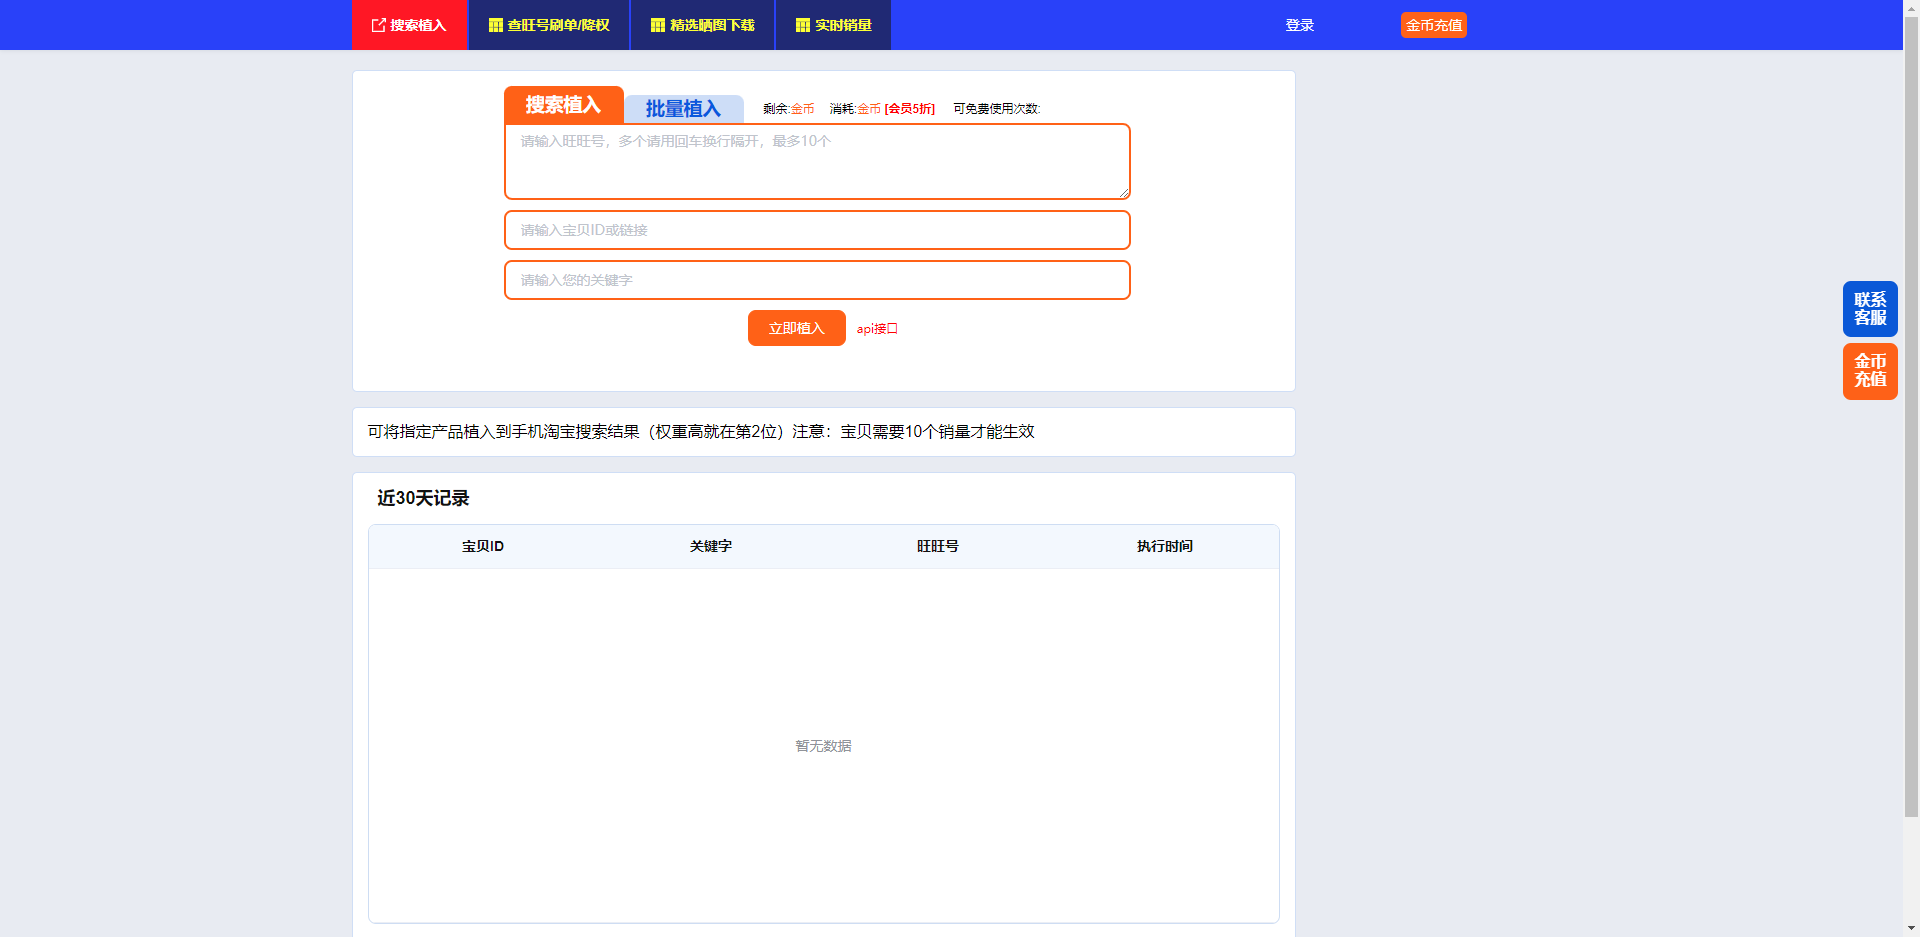
Task: Click the 登录 login link
Action: click(1300, 25)
